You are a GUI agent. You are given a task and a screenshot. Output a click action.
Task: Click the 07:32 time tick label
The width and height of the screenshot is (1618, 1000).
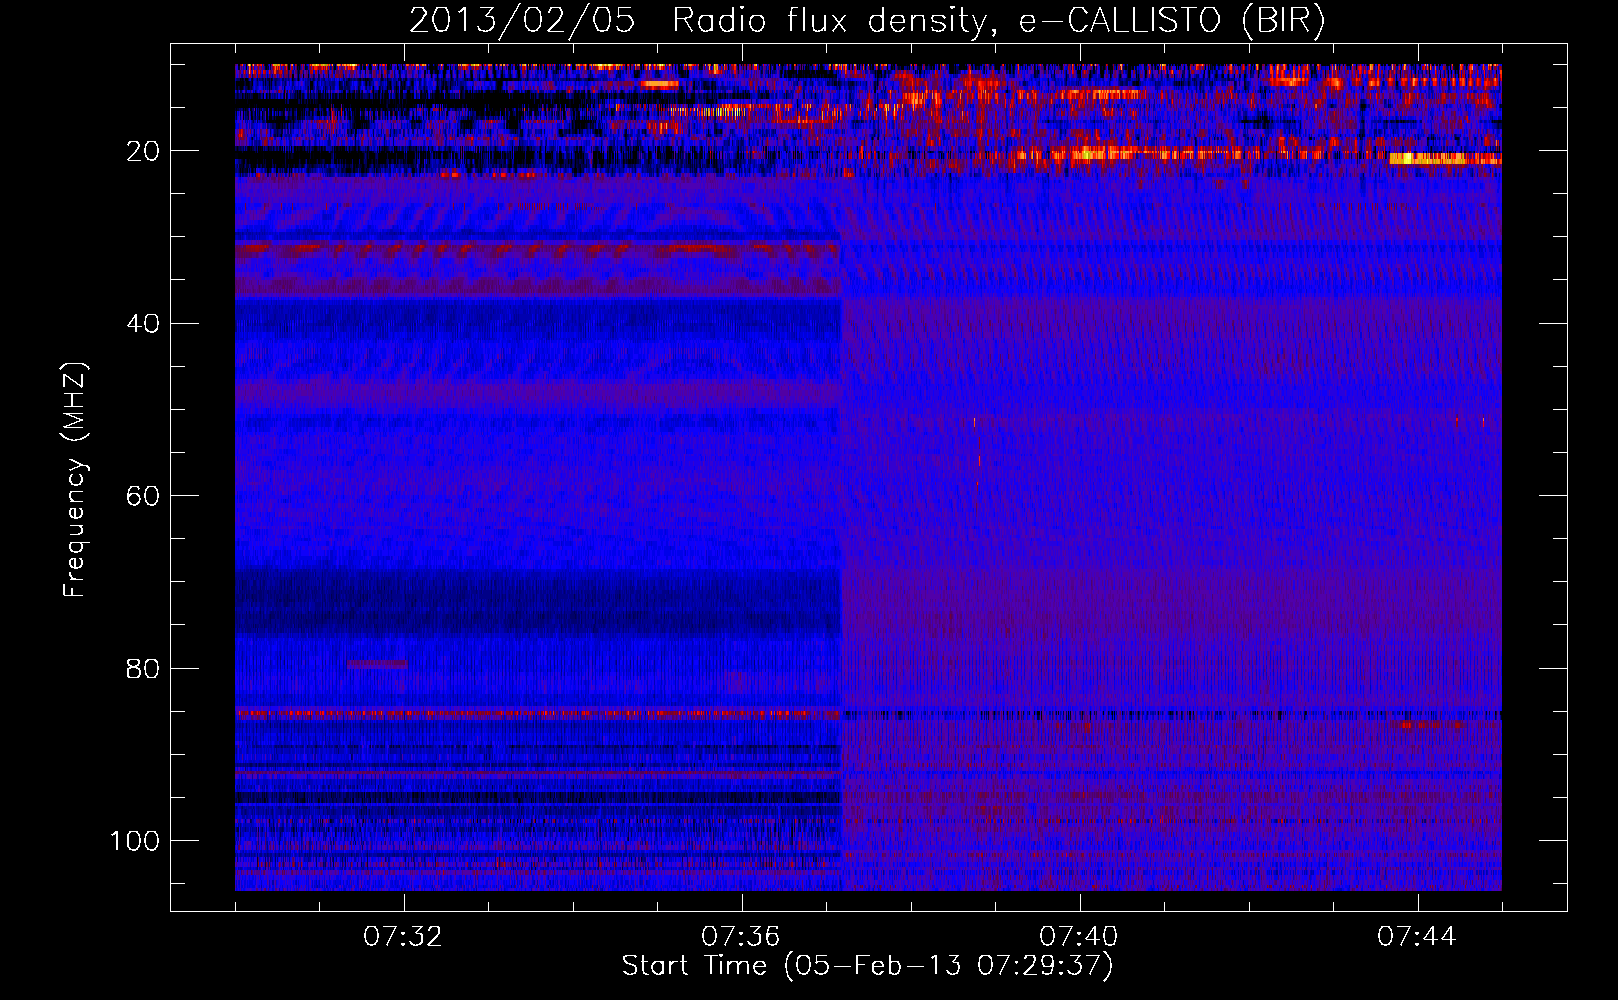(x=403, y=937)
